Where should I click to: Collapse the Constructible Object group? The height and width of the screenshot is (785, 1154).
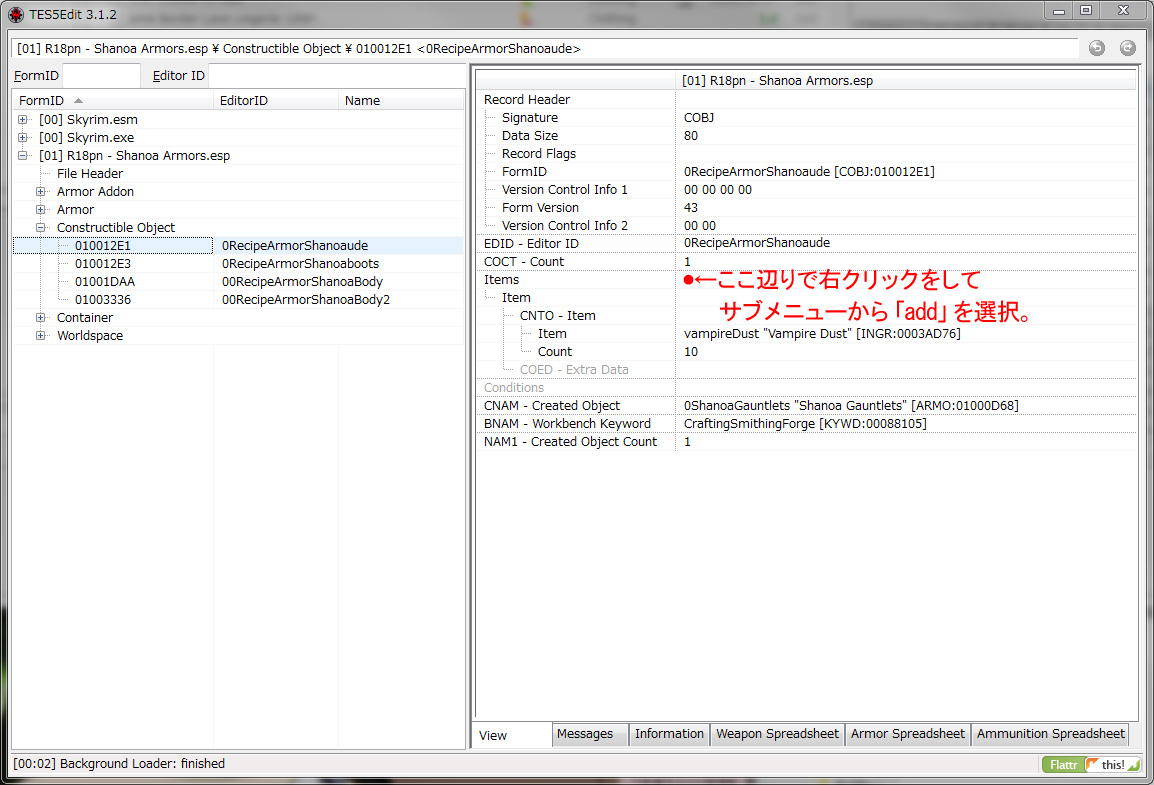[40, 228]
